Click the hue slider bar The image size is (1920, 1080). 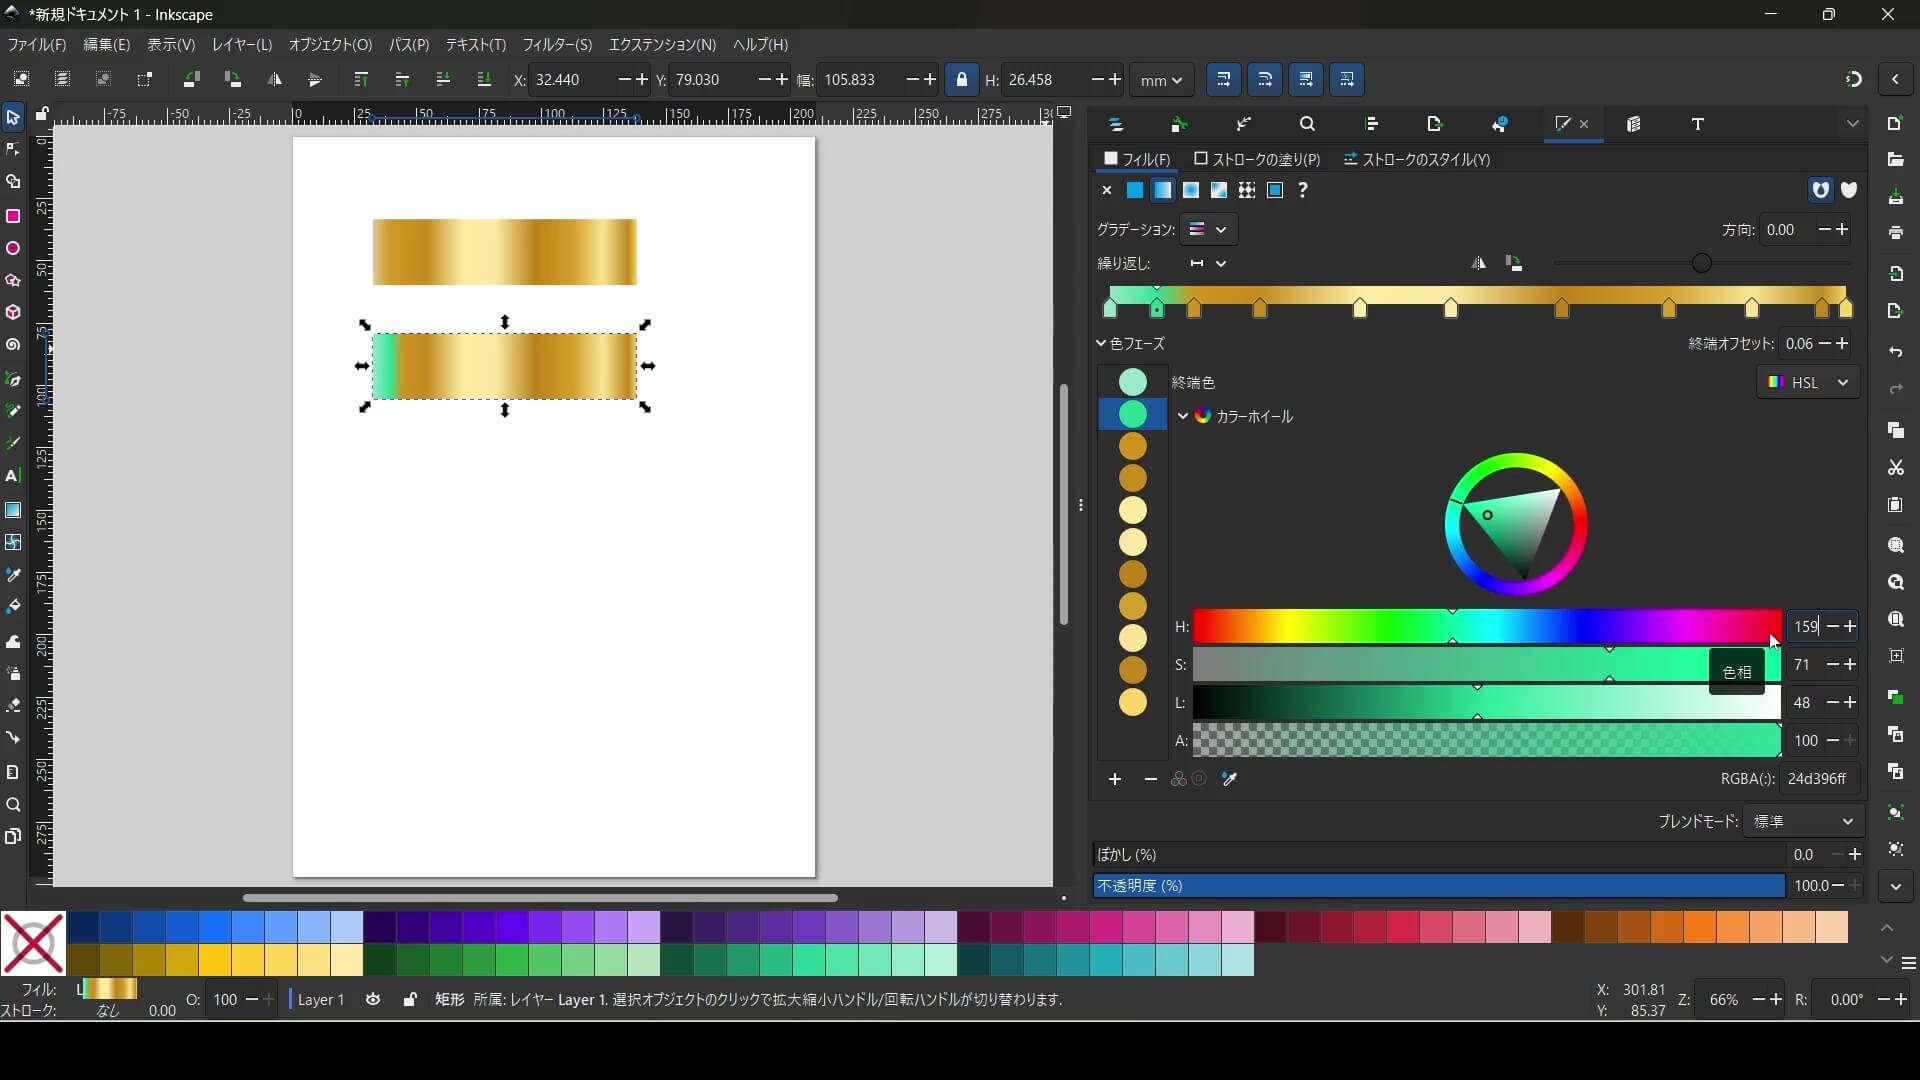1486,627
